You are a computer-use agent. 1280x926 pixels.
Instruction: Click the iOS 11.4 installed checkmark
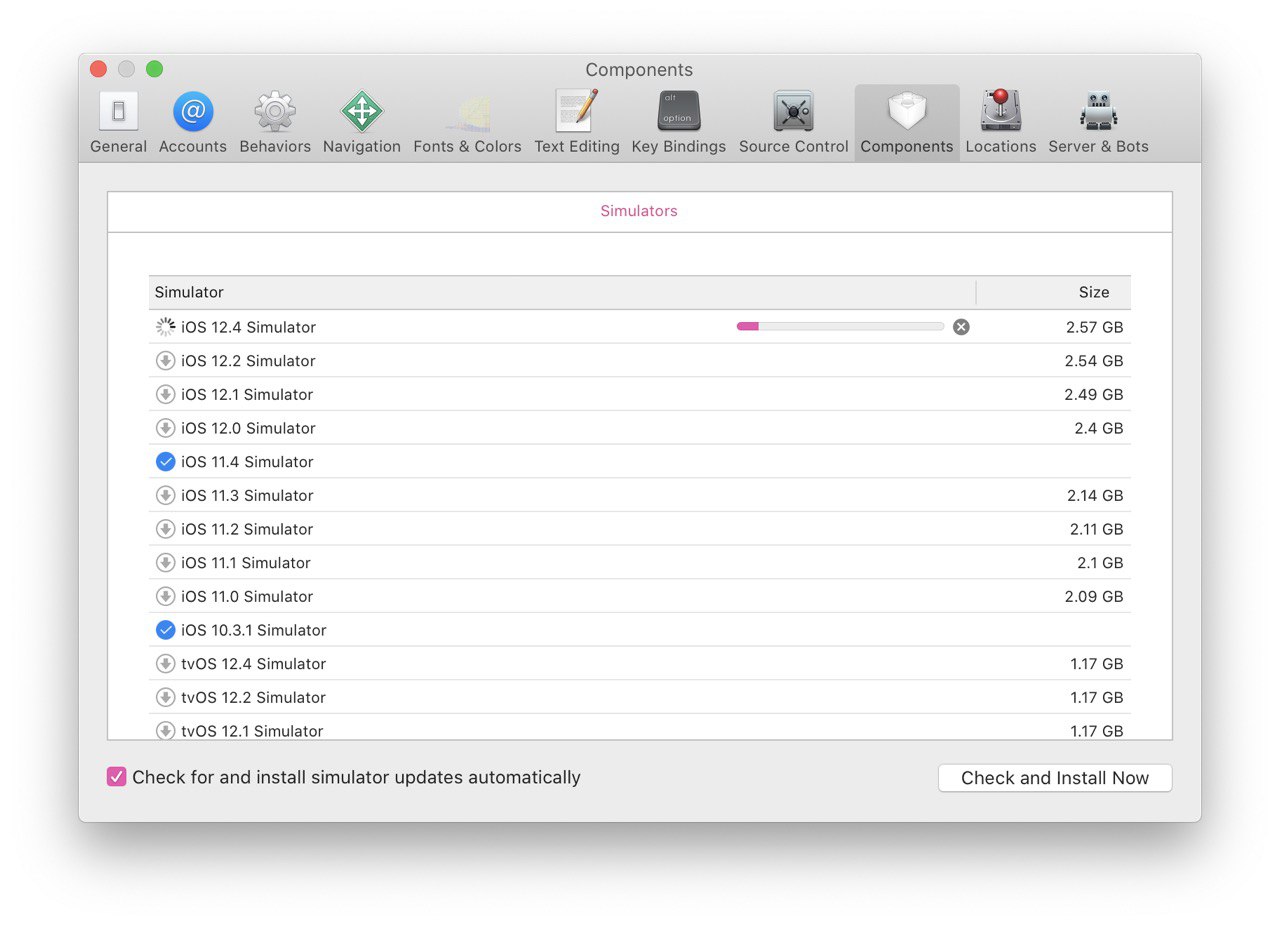coord(166,462)
